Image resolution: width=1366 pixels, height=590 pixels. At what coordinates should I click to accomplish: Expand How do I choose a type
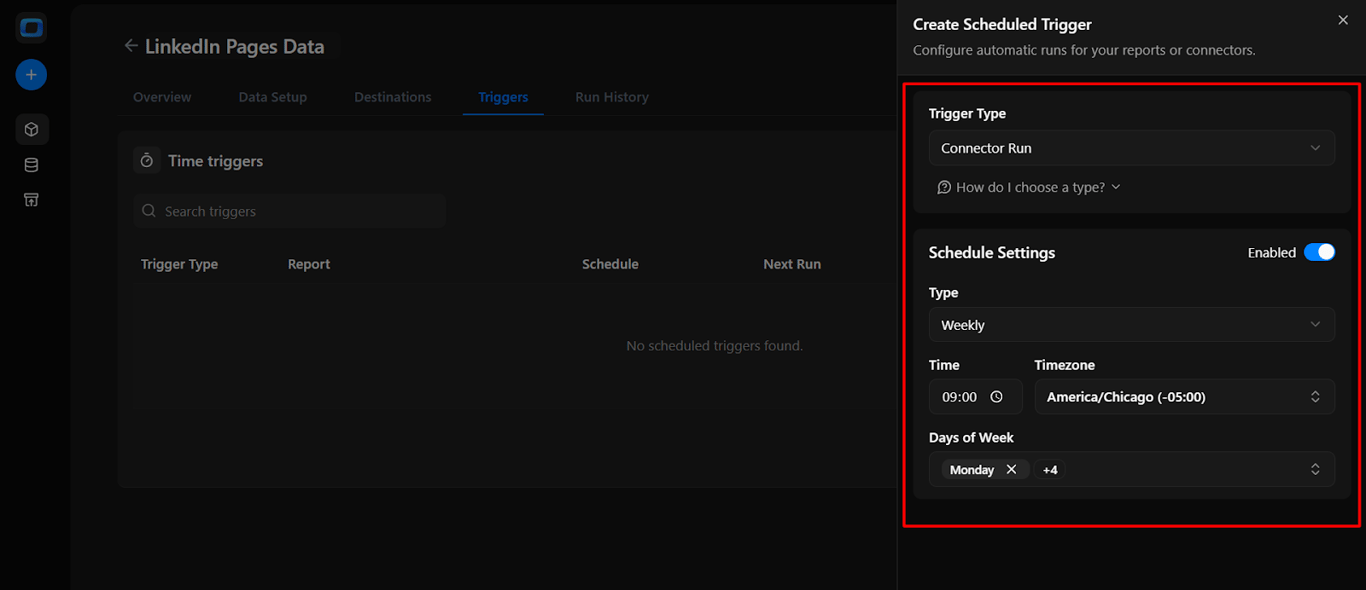[x=1029, y=187]
